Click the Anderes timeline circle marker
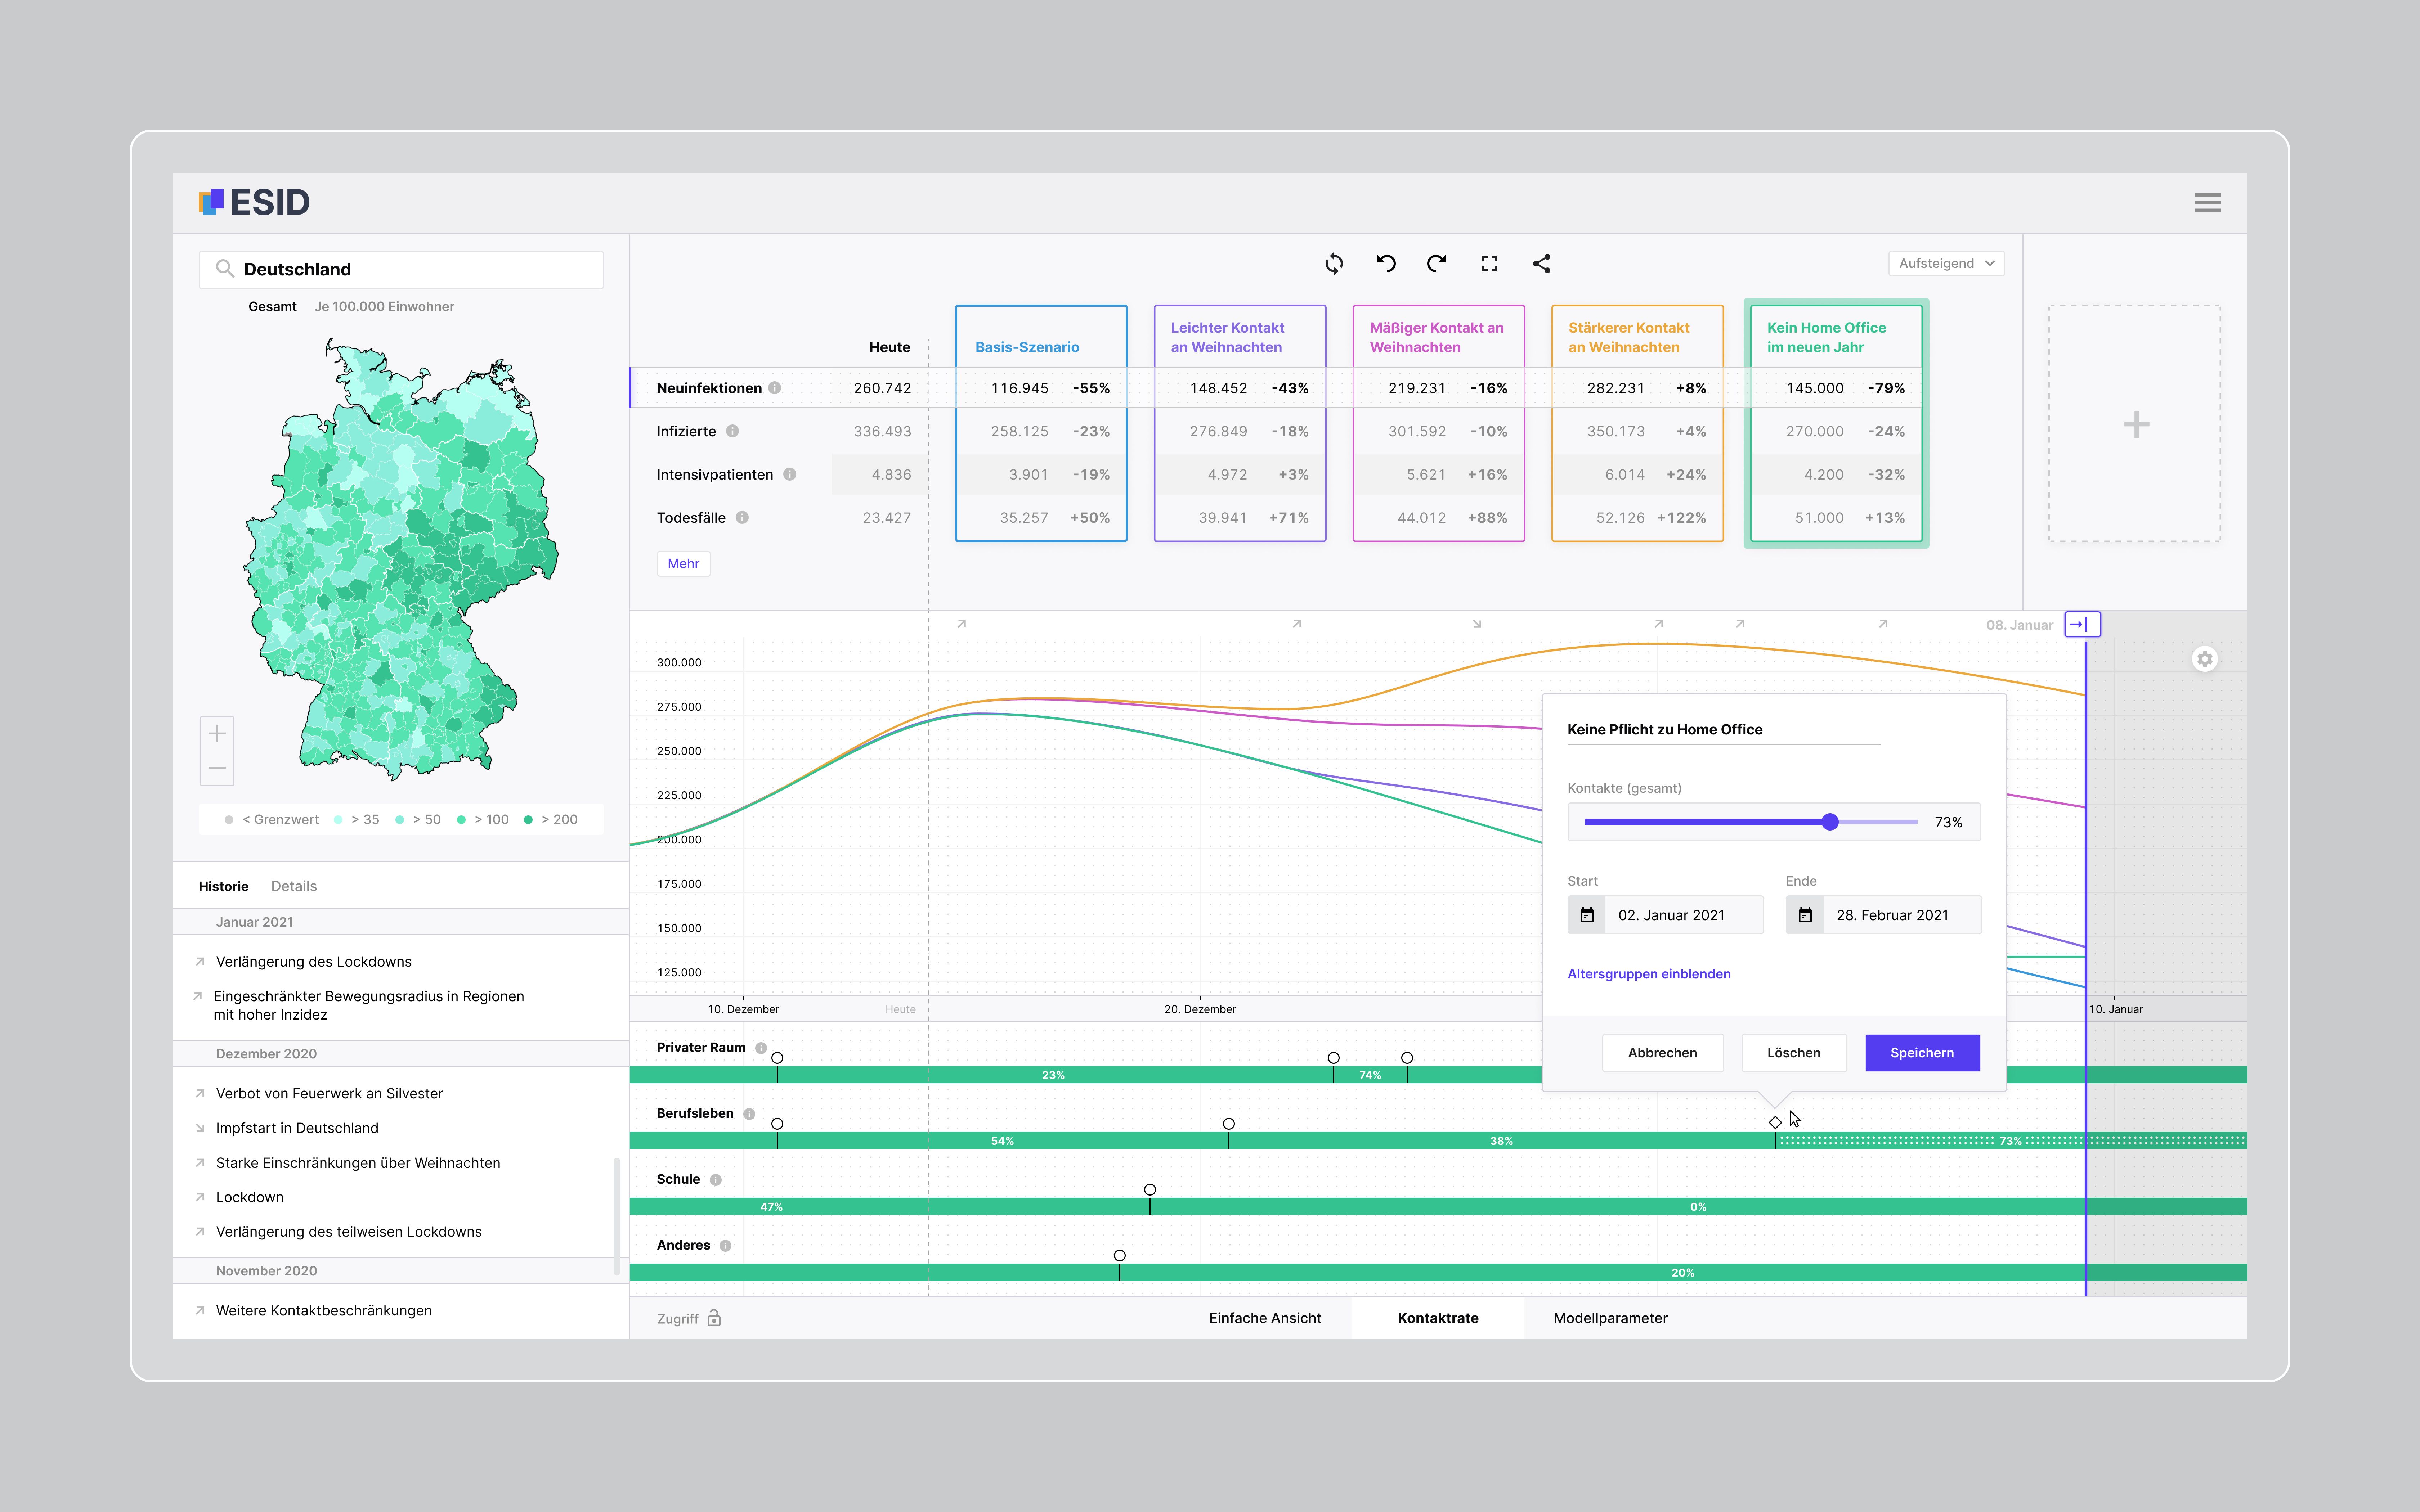 click(x=1120, y=1256)
